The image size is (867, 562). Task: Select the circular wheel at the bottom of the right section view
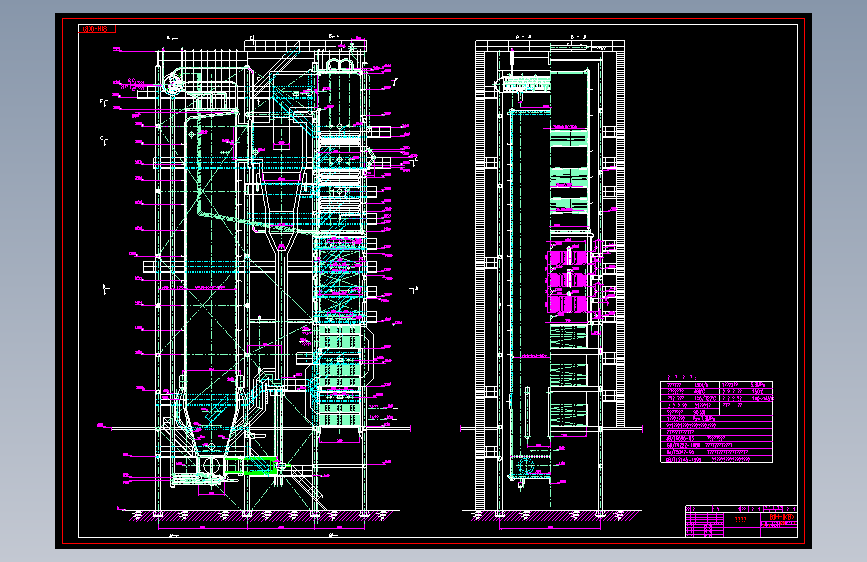(525, 467)
